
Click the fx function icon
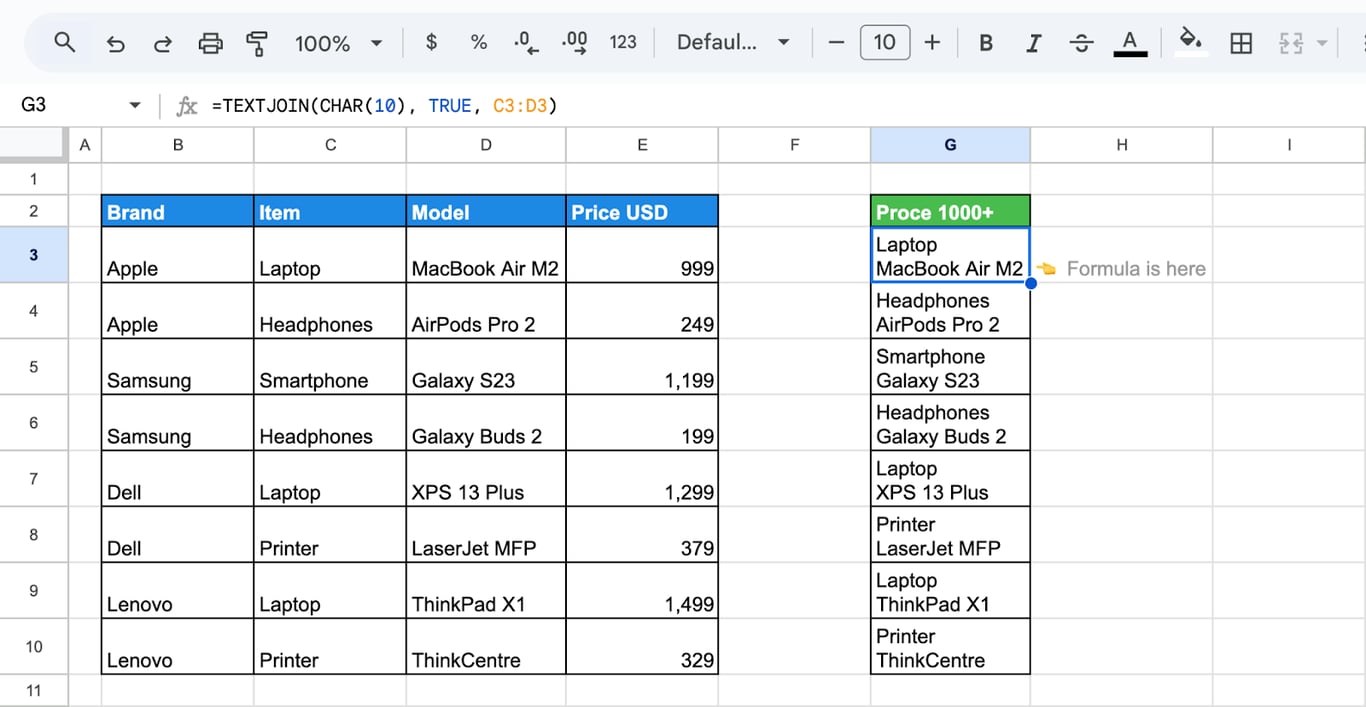(187, 106)
